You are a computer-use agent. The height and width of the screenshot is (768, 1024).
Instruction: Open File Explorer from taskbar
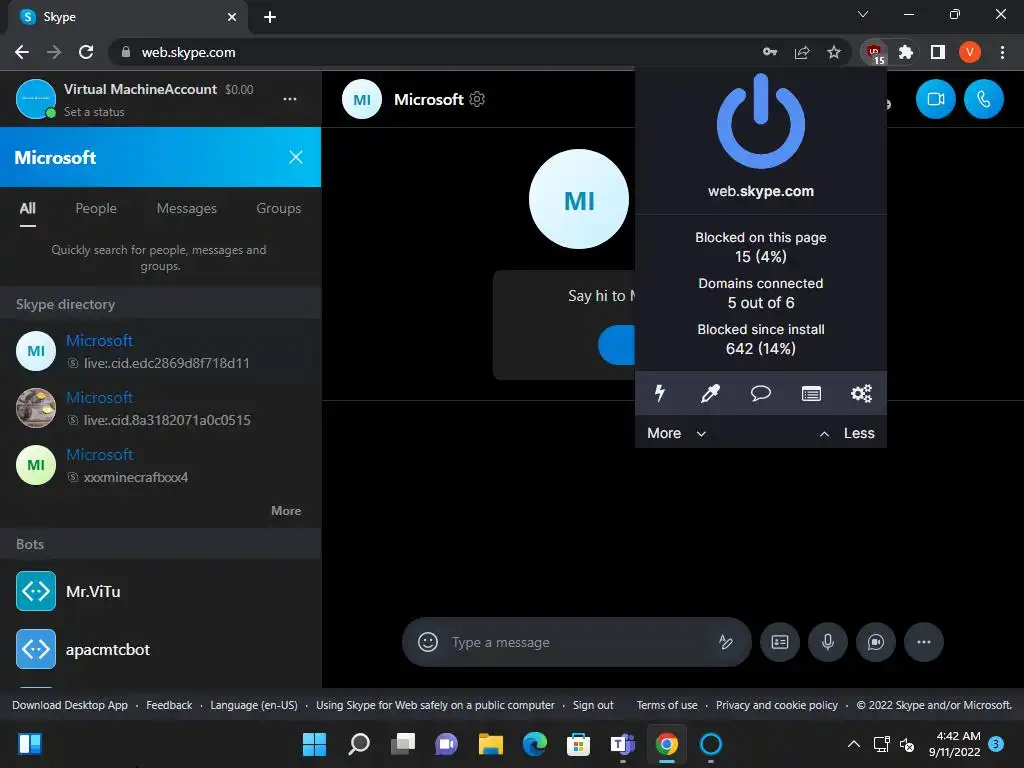(490, 744)
